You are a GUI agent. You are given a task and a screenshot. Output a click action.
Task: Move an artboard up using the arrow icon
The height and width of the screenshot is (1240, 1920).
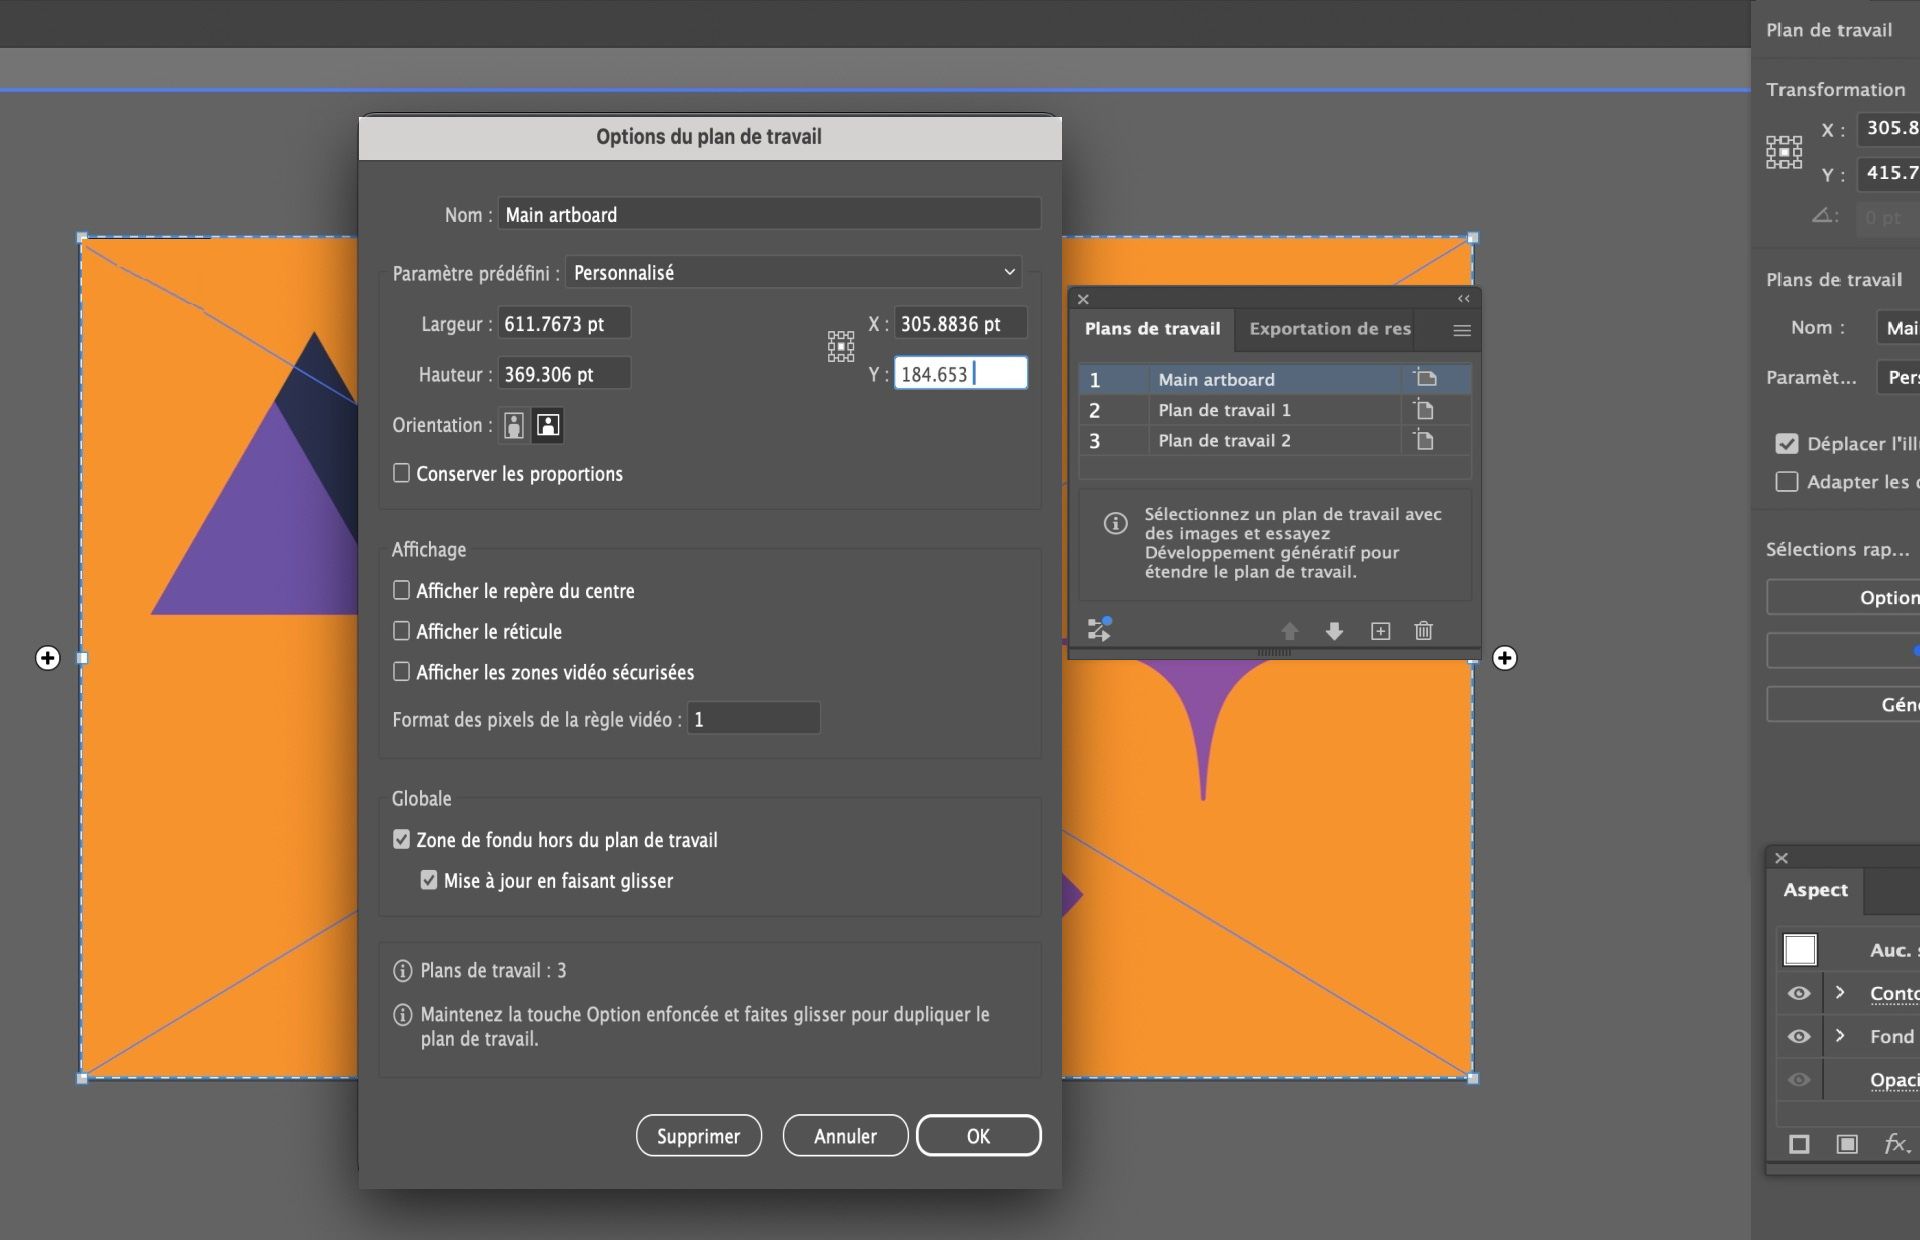[1290, 631]
